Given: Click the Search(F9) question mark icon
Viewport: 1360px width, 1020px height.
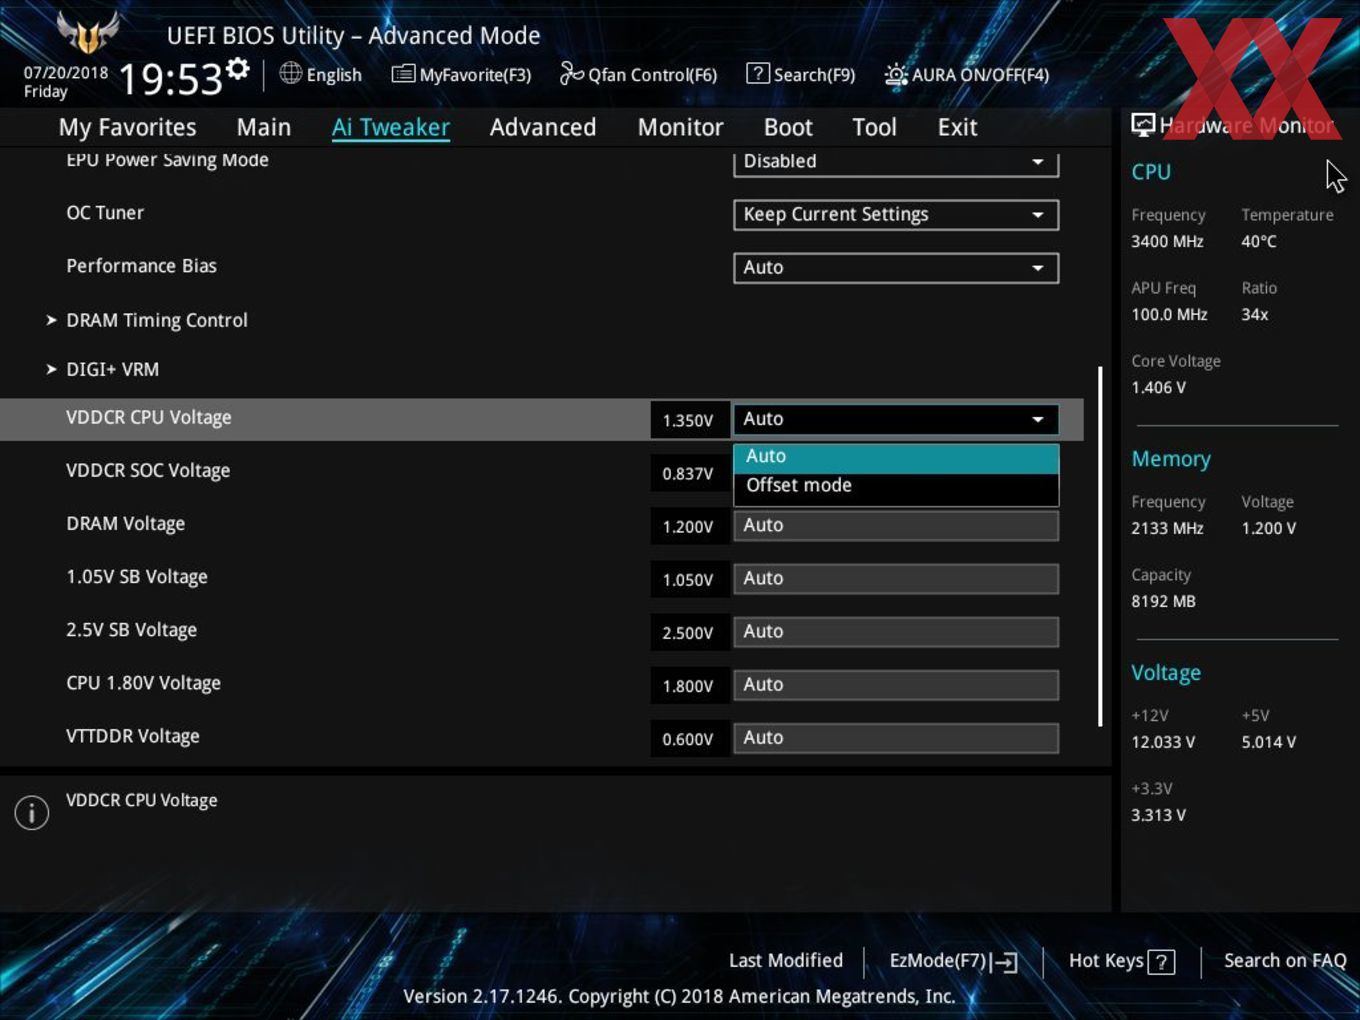Looking at the screenshot, I should tap(758, 73).
